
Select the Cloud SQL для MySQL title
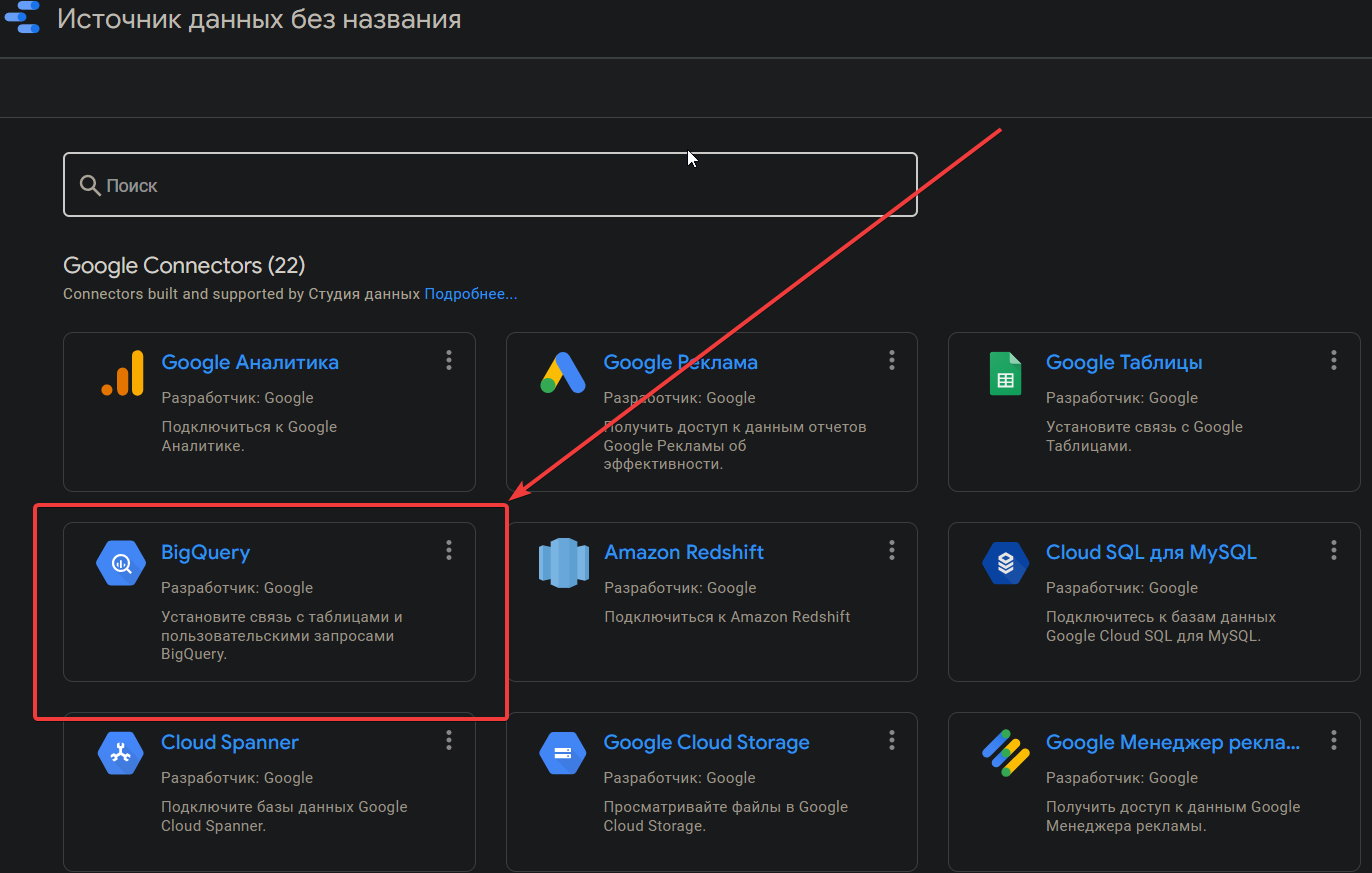(x=1151, y=552)
